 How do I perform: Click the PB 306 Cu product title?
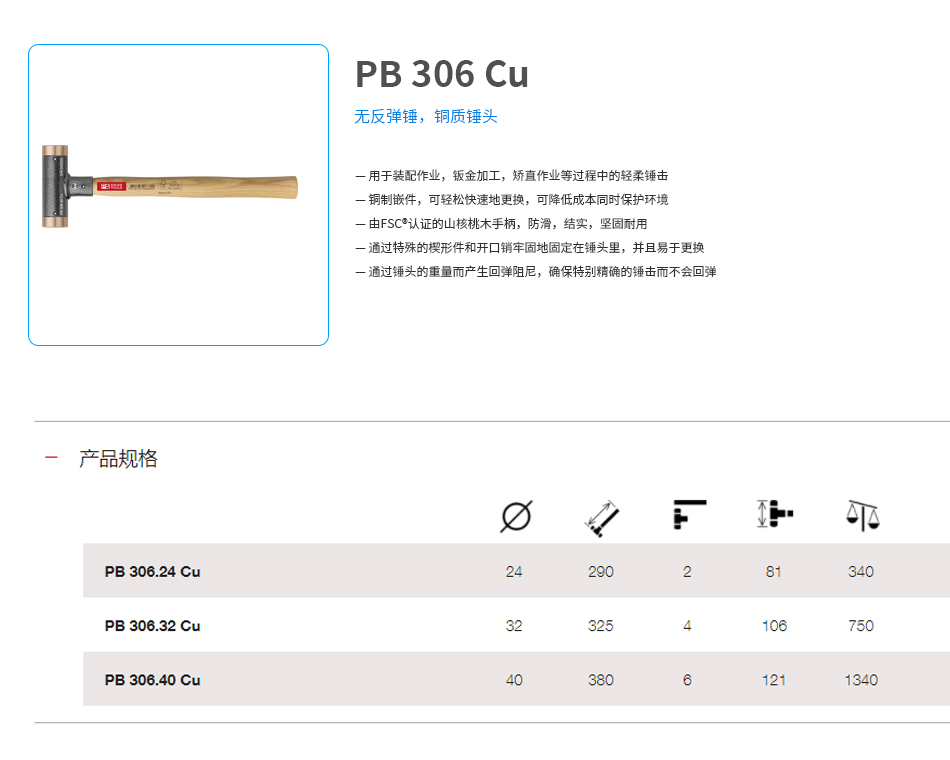click(441, 75)
